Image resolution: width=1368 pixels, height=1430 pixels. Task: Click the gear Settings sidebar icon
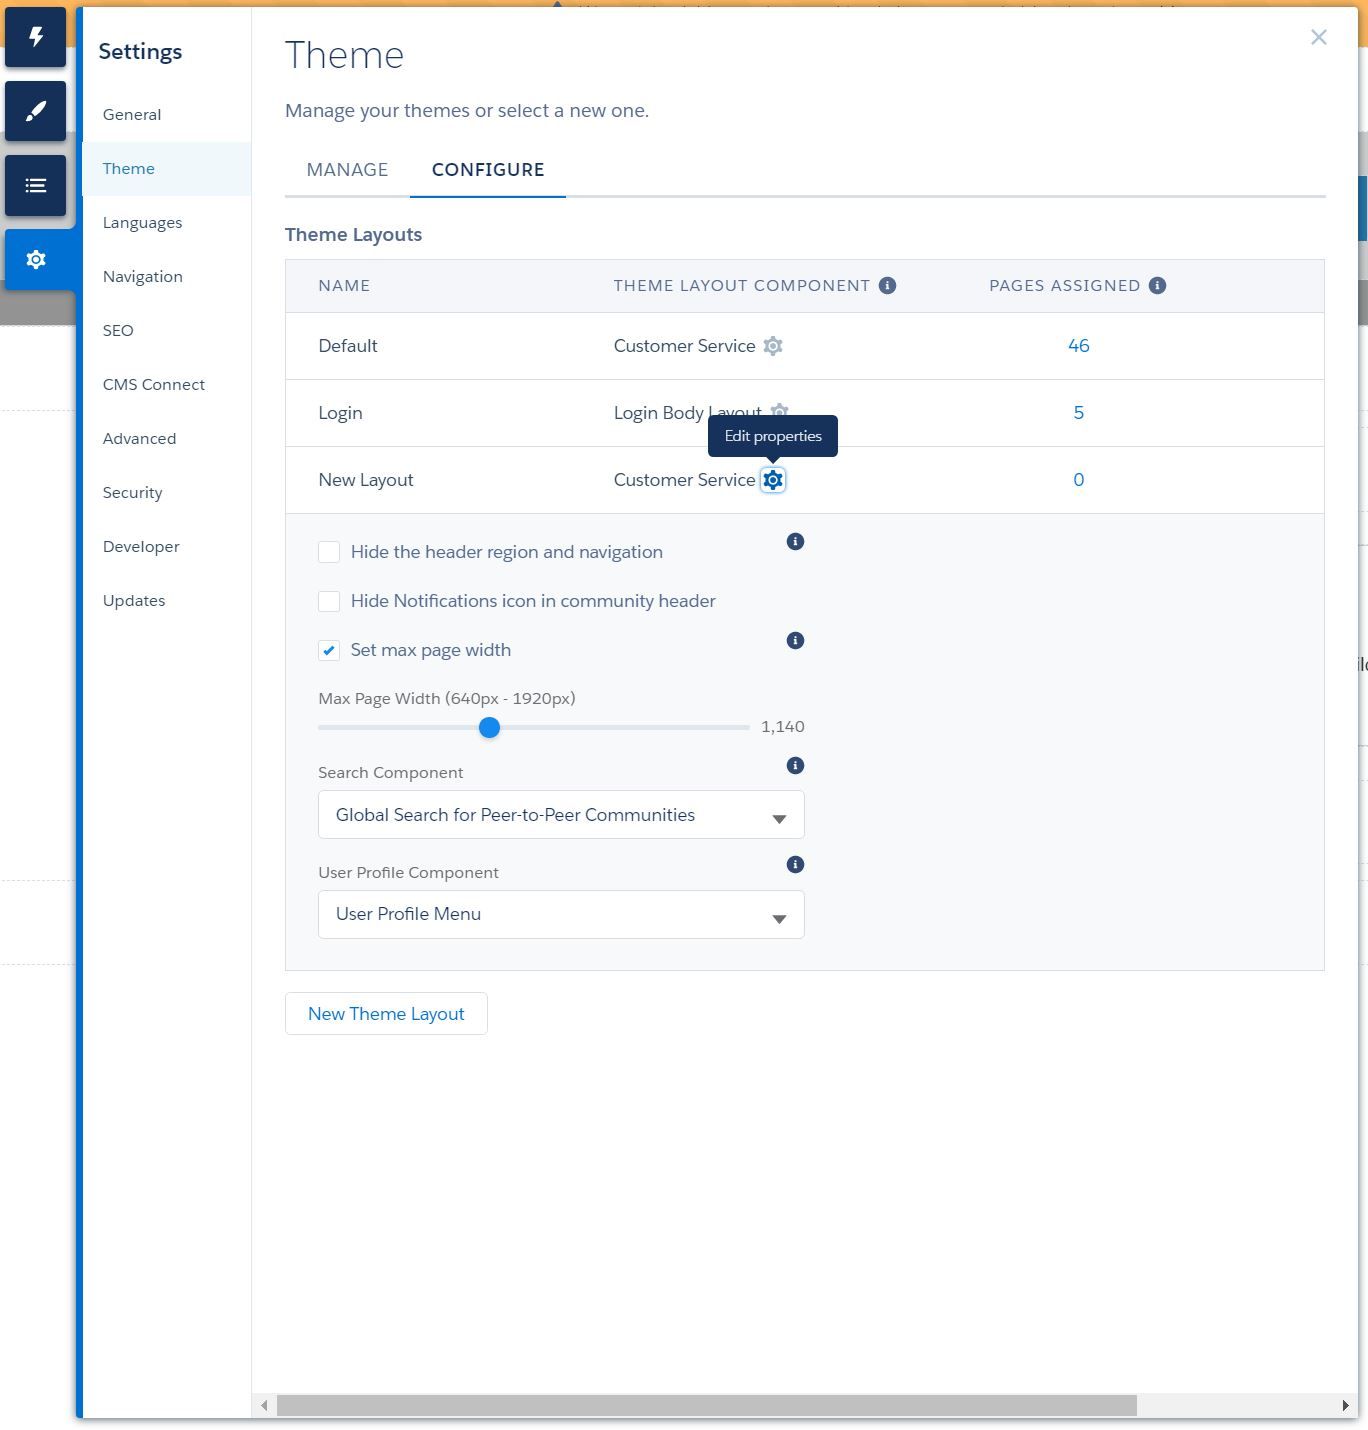[x=36, y=260]
